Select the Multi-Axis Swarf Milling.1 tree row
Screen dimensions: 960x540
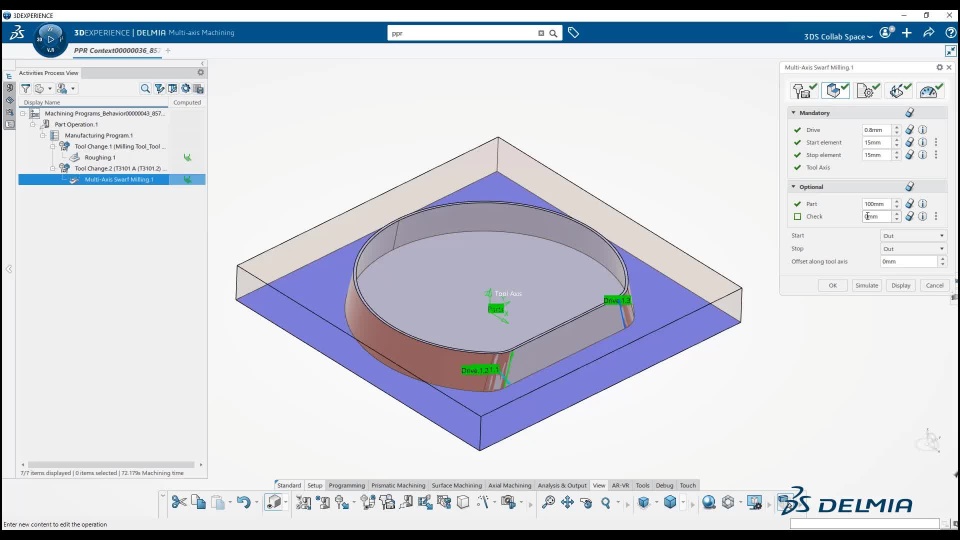point(112,179)
